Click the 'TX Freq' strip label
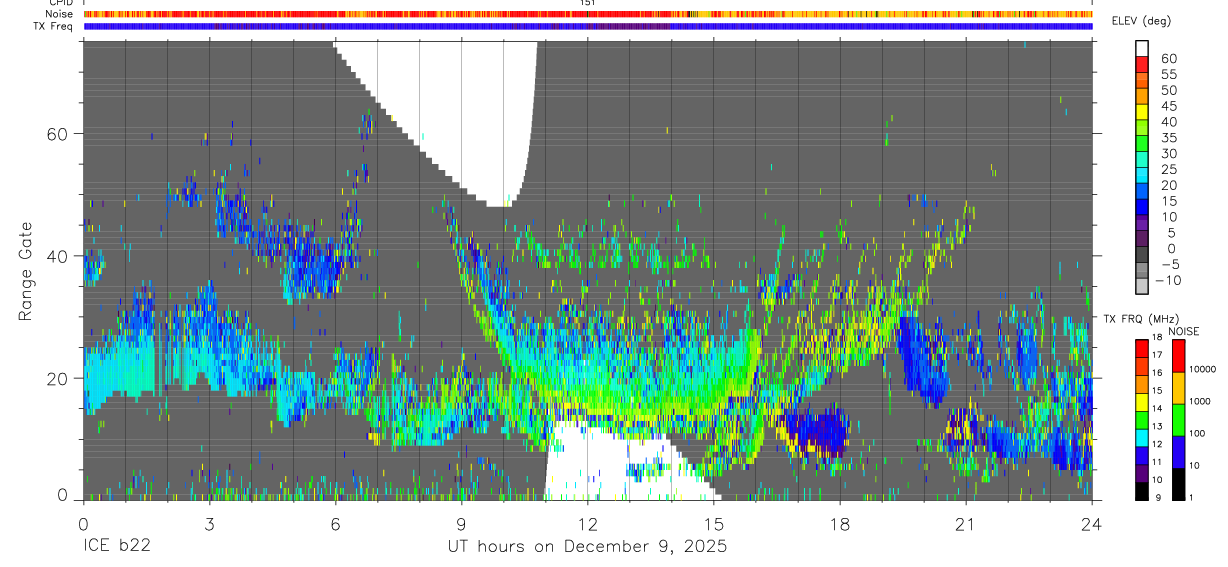 coord(53,26)
